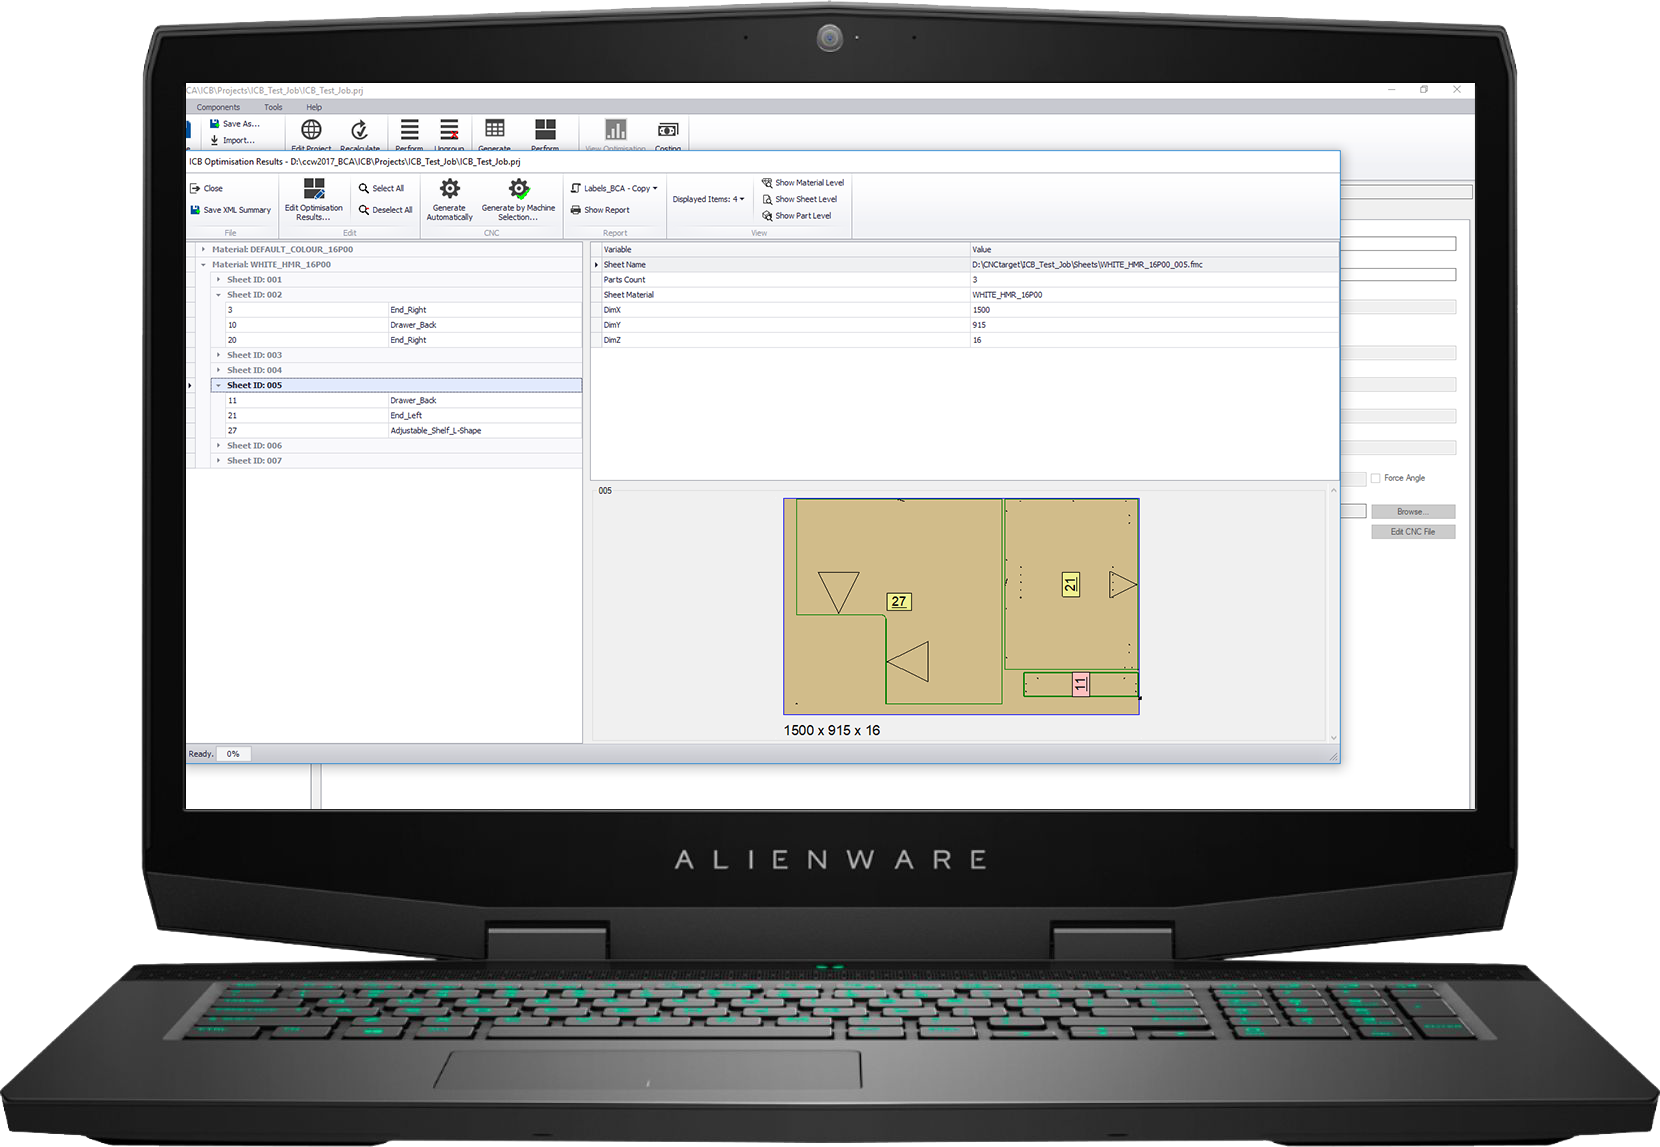Click the 0% progress bar in status bar
Image resolution: width=1660 pixels, height=1147 pixels.
tap(234, 754)
